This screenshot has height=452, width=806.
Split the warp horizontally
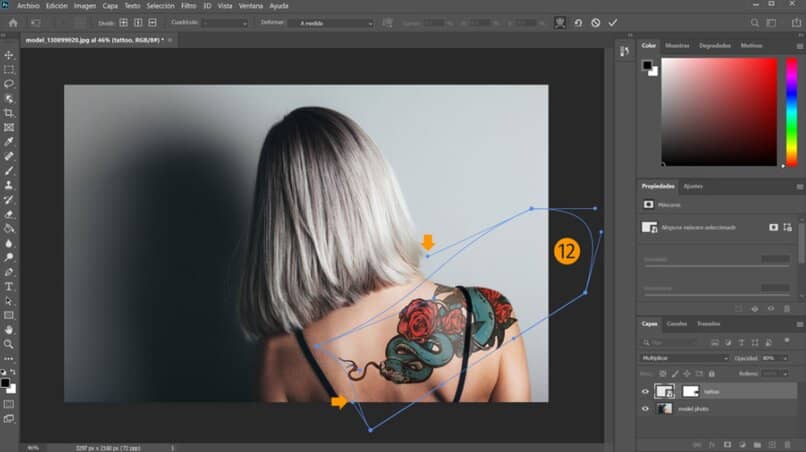click(x=152, y=23)
